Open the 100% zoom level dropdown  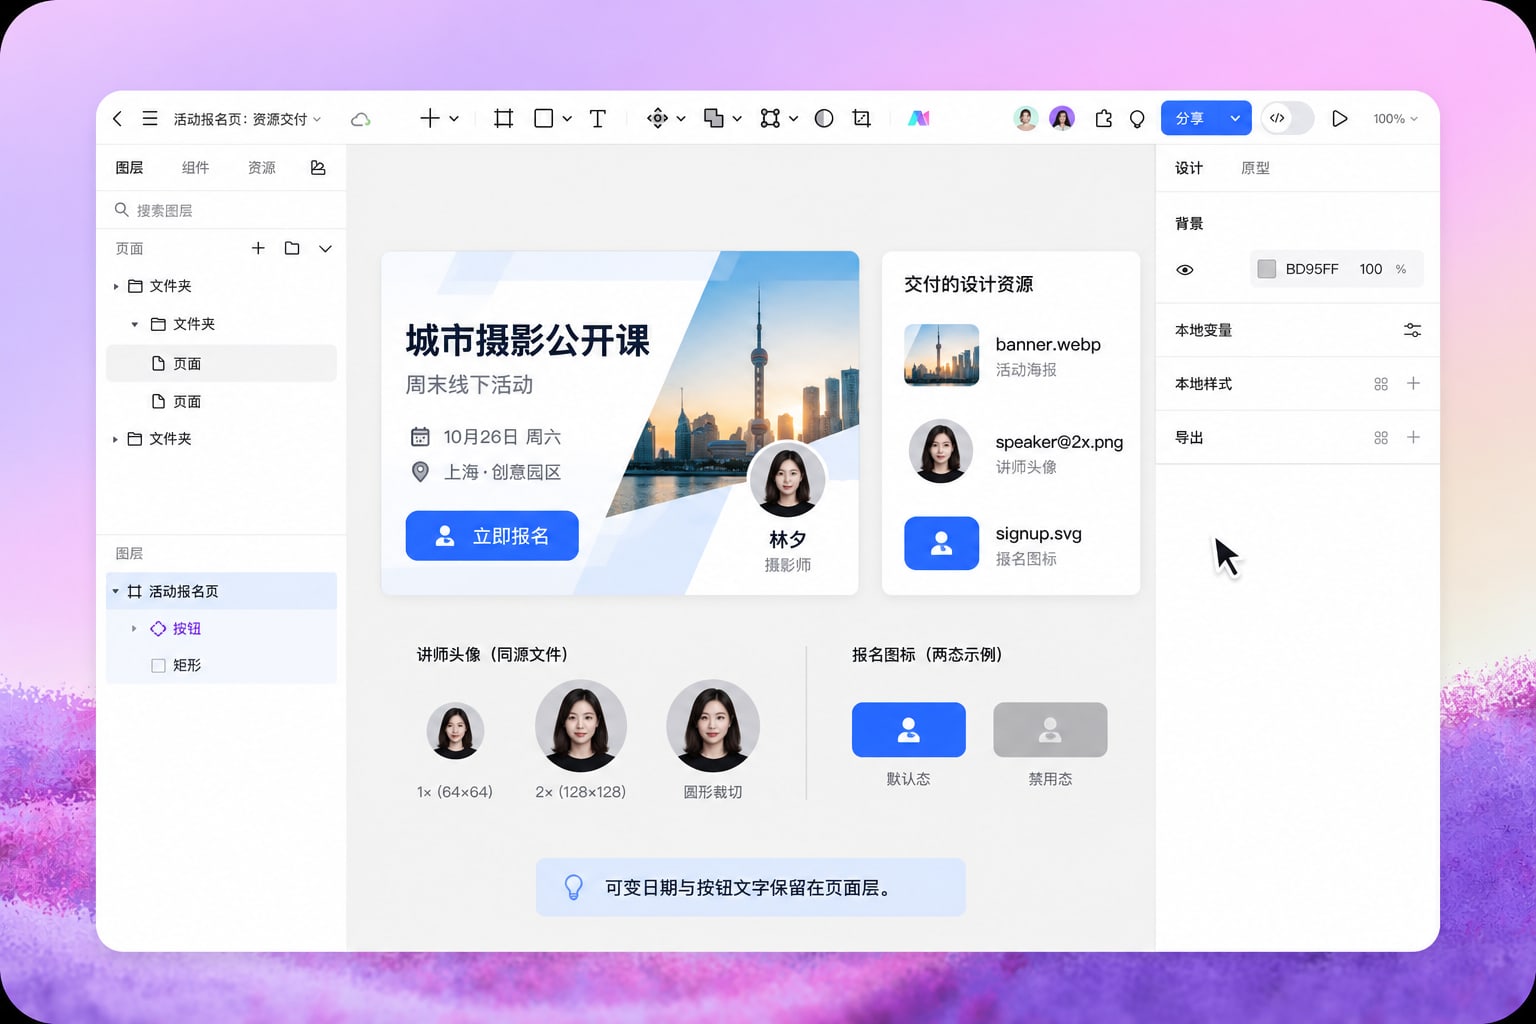click(x=1395, y=119)
